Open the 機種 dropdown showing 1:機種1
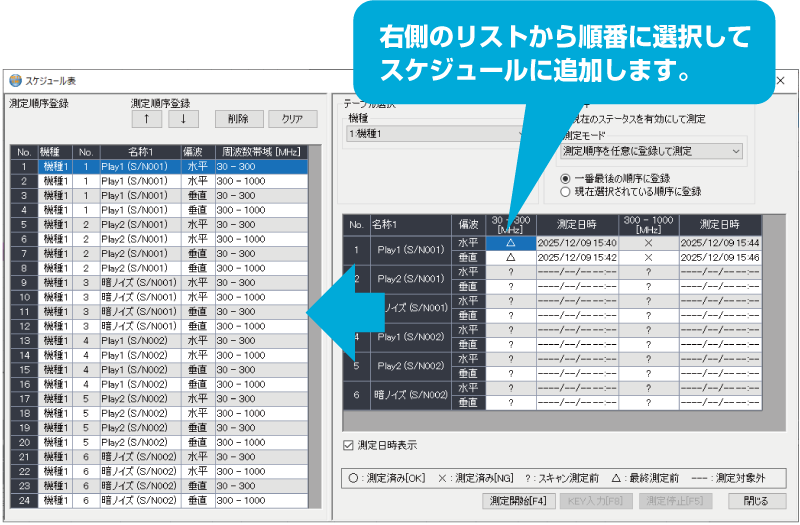Image resolution: width=800 pixels, height=525 pixels. (x=437, y=134)
